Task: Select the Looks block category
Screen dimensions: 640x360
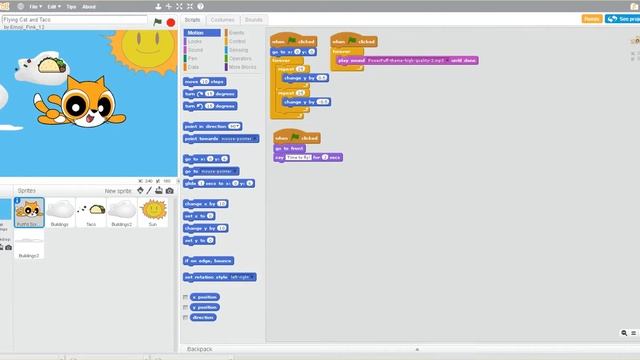Action: 202,41
